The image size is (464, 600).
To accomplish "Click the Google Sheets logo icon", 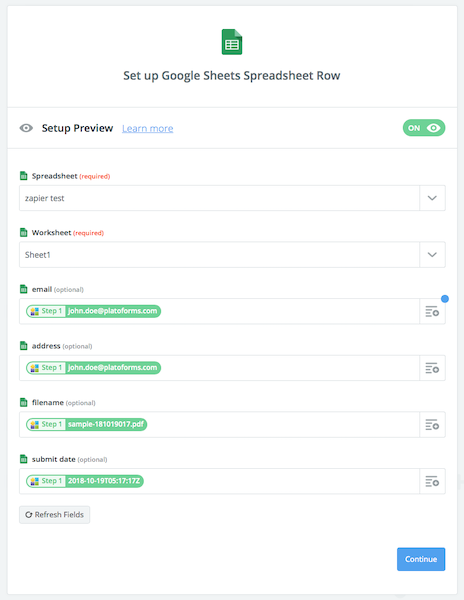I will click(x=232, y=42).
